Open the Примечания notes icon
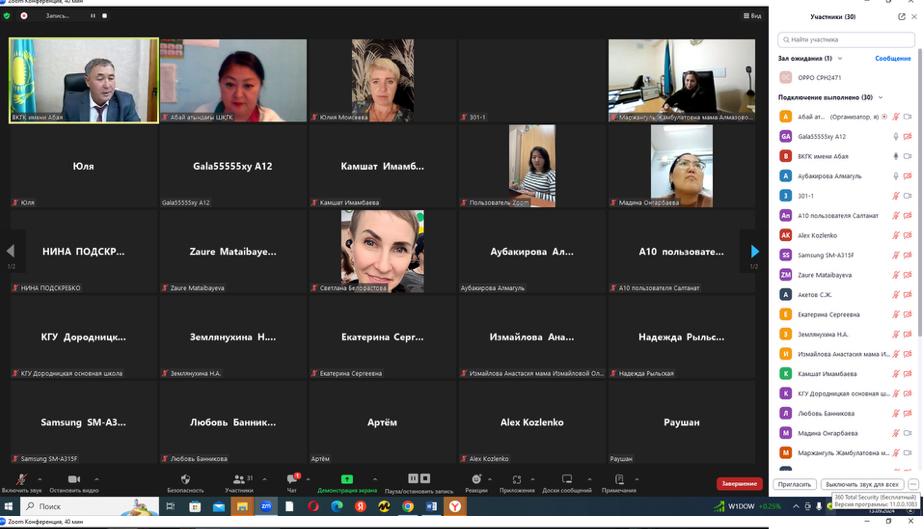This screenshot has width=924, height=529. (619, 479)
